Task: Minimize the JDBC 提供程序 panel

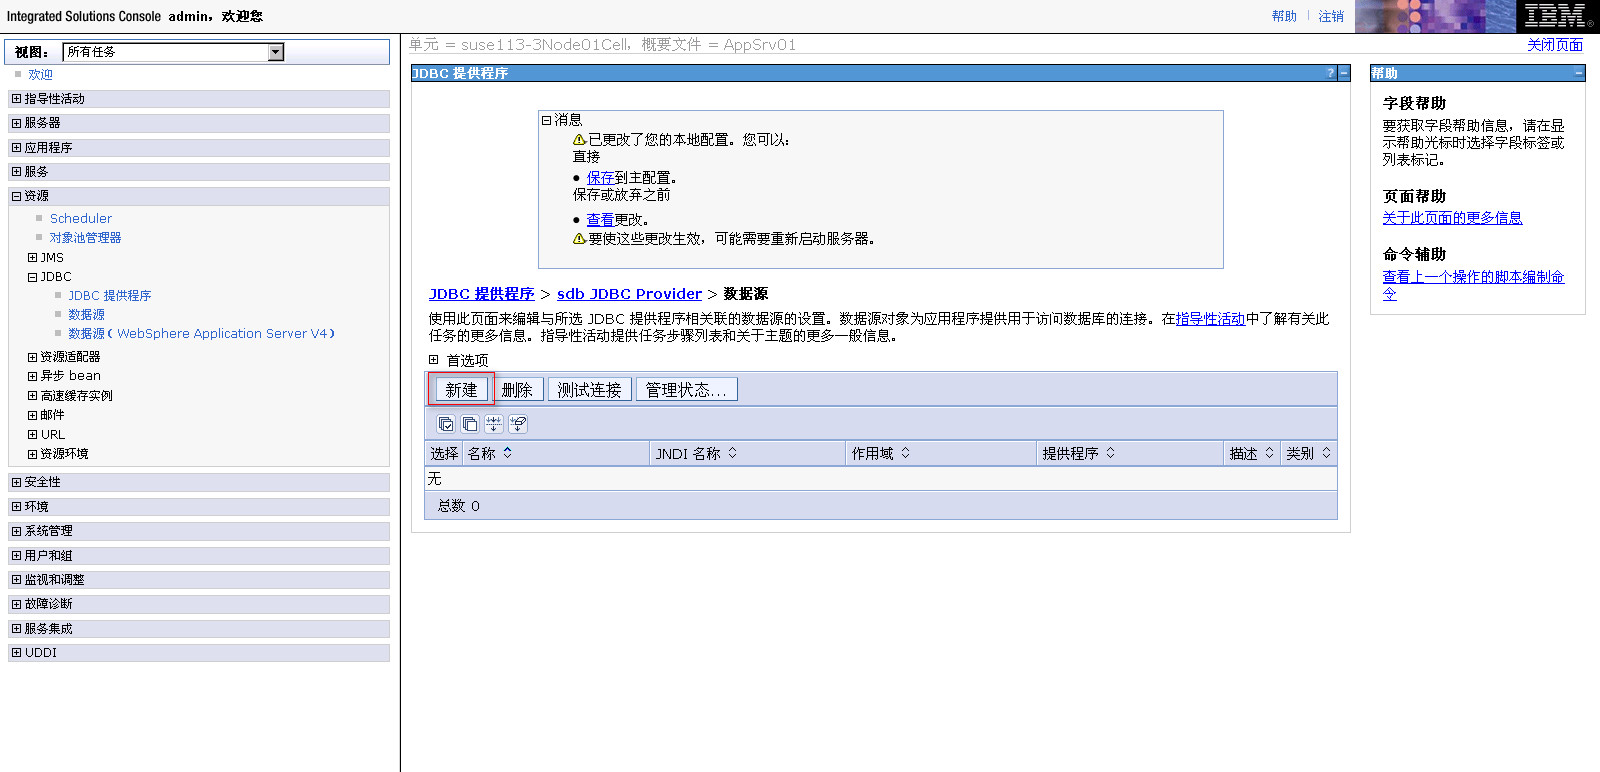Action: click(x=1344, y=73)
